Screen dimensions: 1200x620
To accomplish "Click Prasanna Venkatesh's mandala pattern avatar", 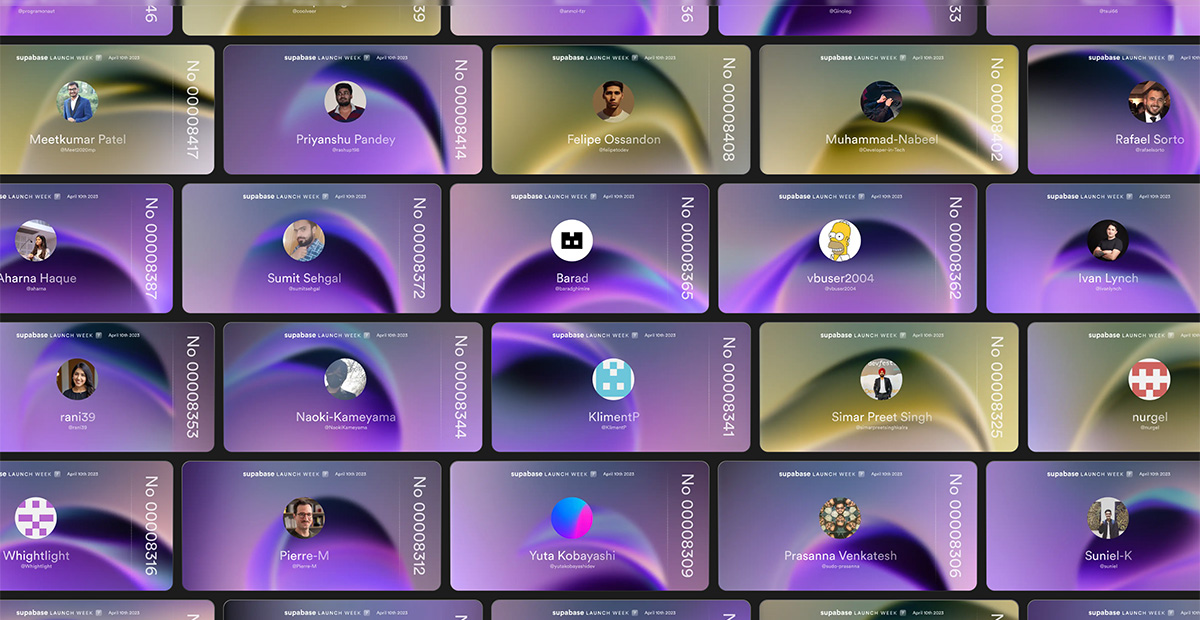I will pyautogui.click(x=840, y=518).
